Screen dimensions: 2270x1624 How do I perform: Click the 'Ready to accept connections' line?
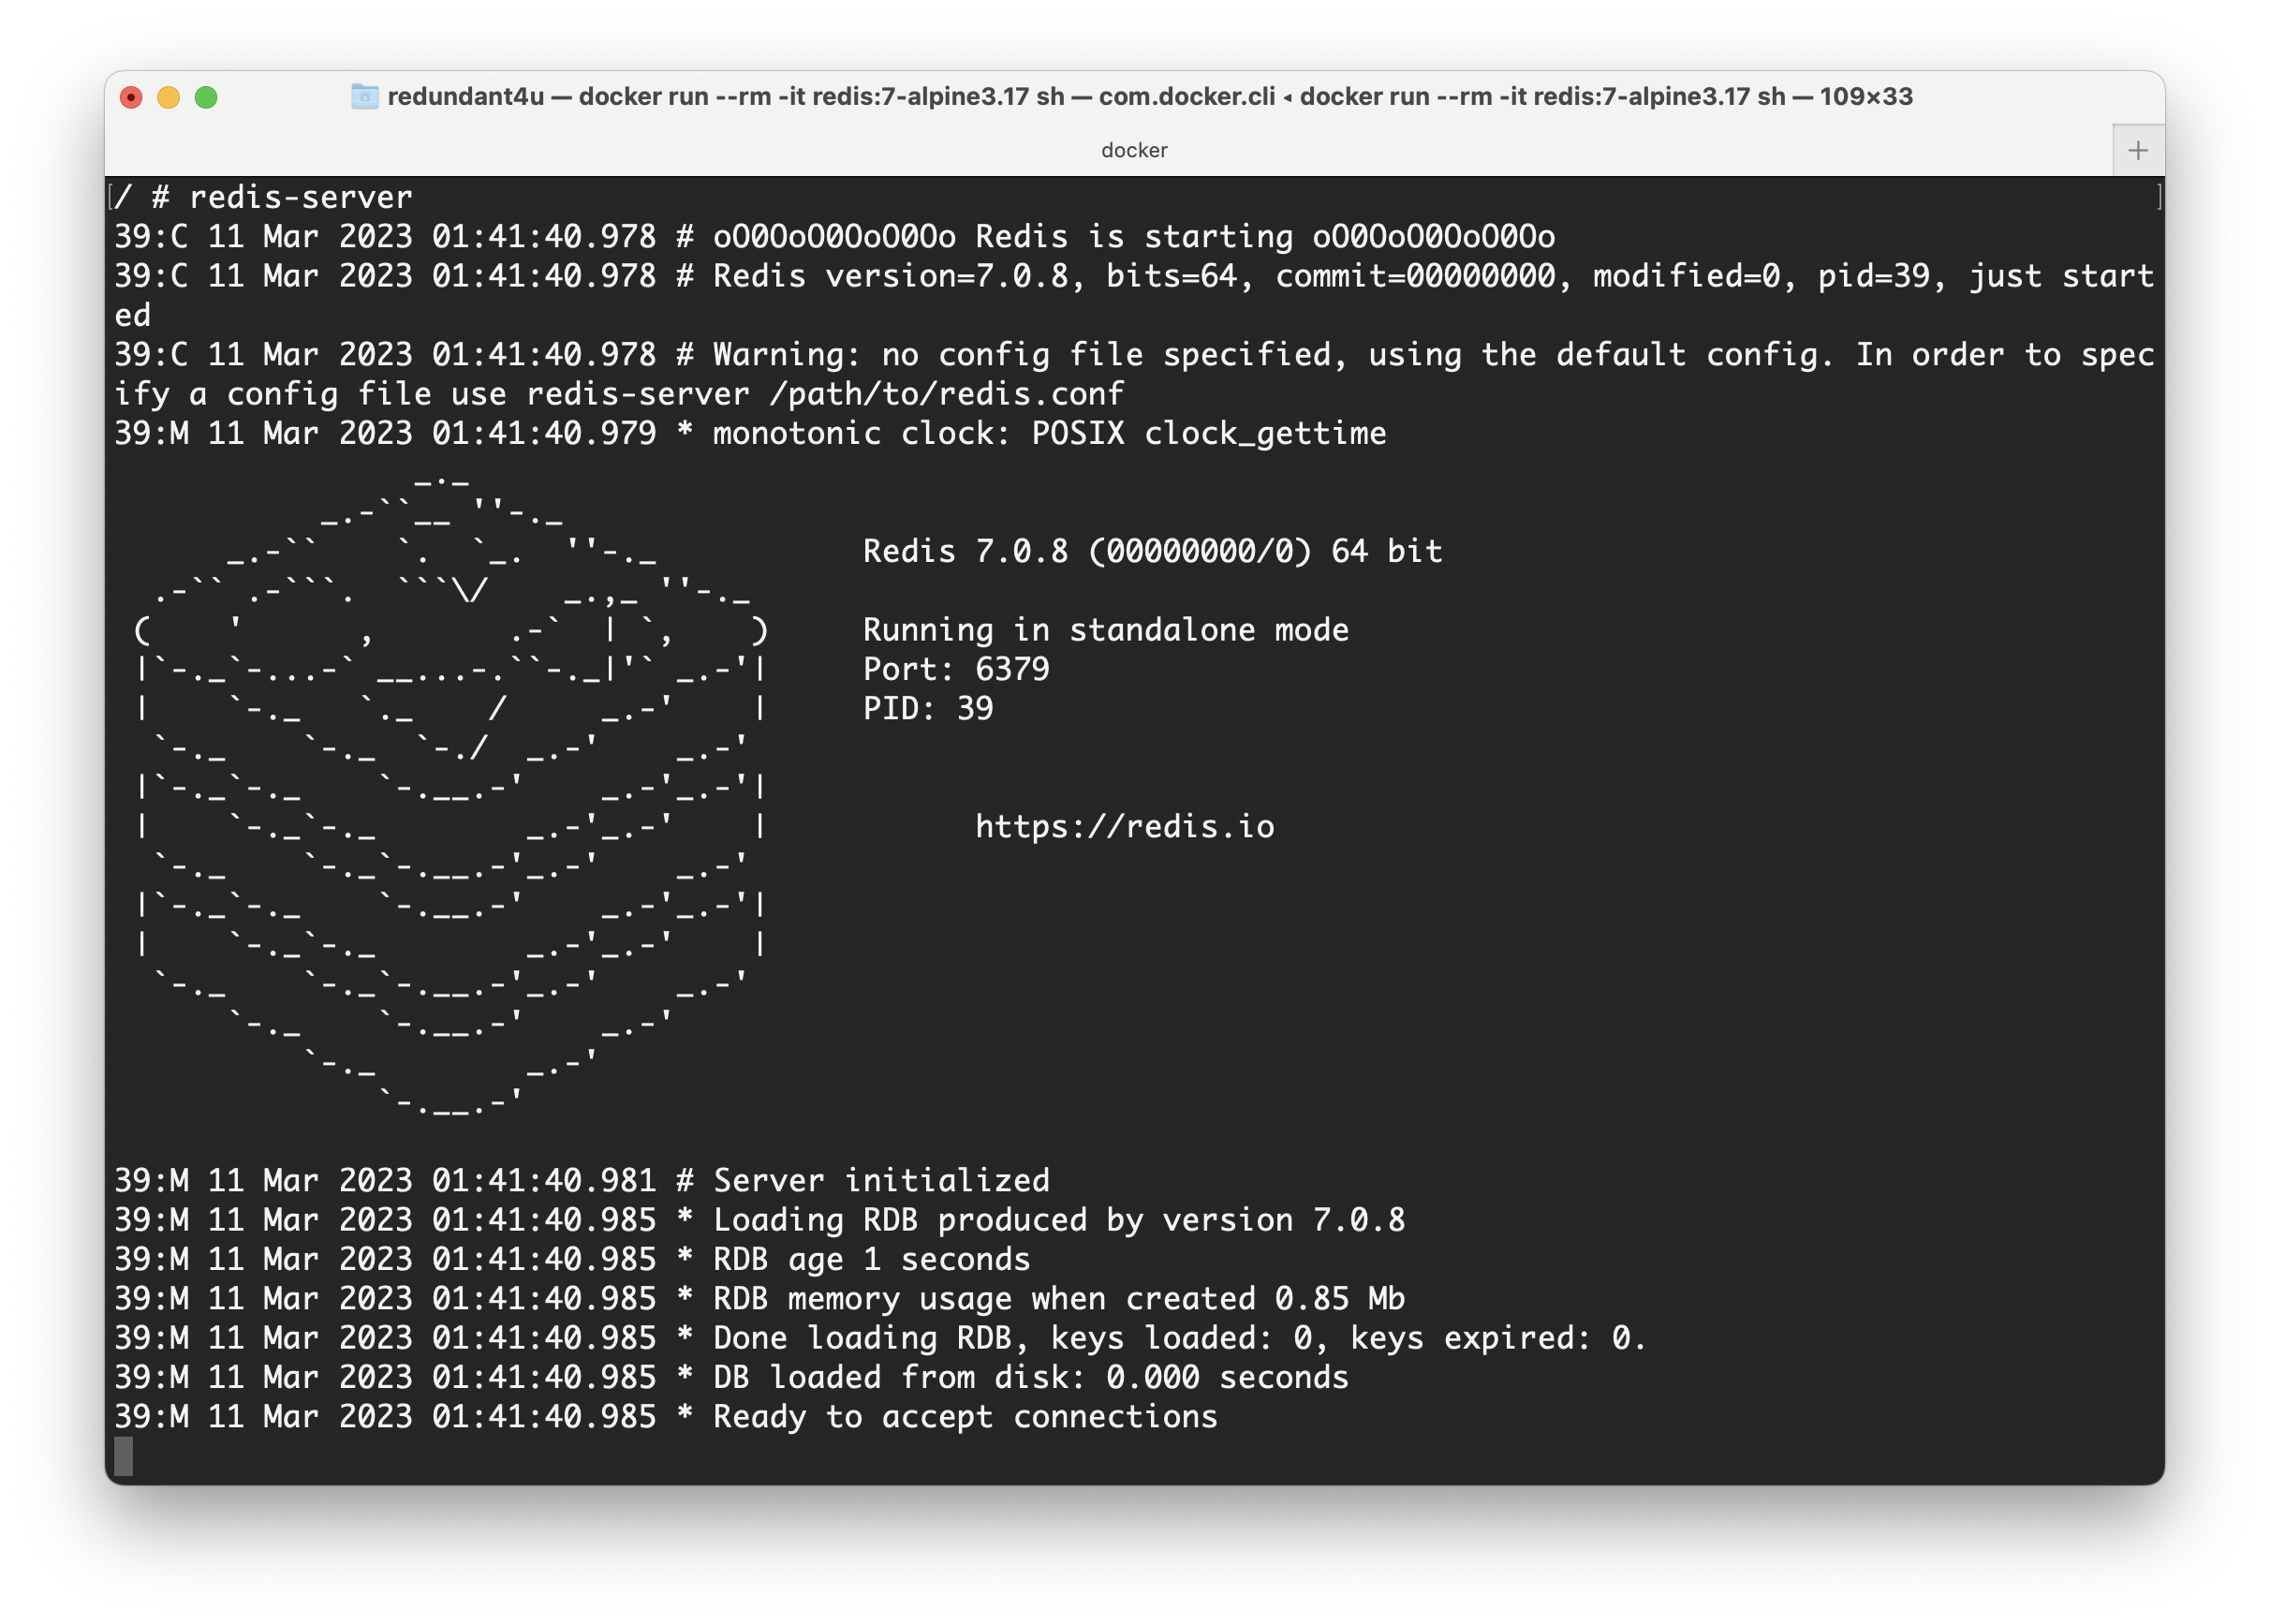[x=666, y=1417]
